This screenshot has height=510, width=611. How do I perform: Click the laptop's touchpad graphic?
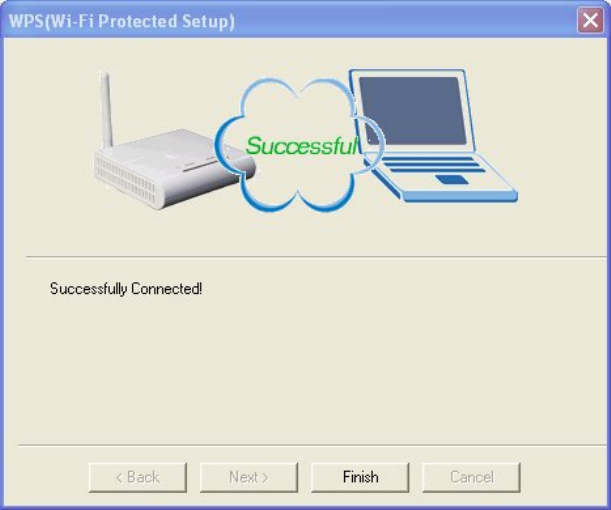point(452,180)
